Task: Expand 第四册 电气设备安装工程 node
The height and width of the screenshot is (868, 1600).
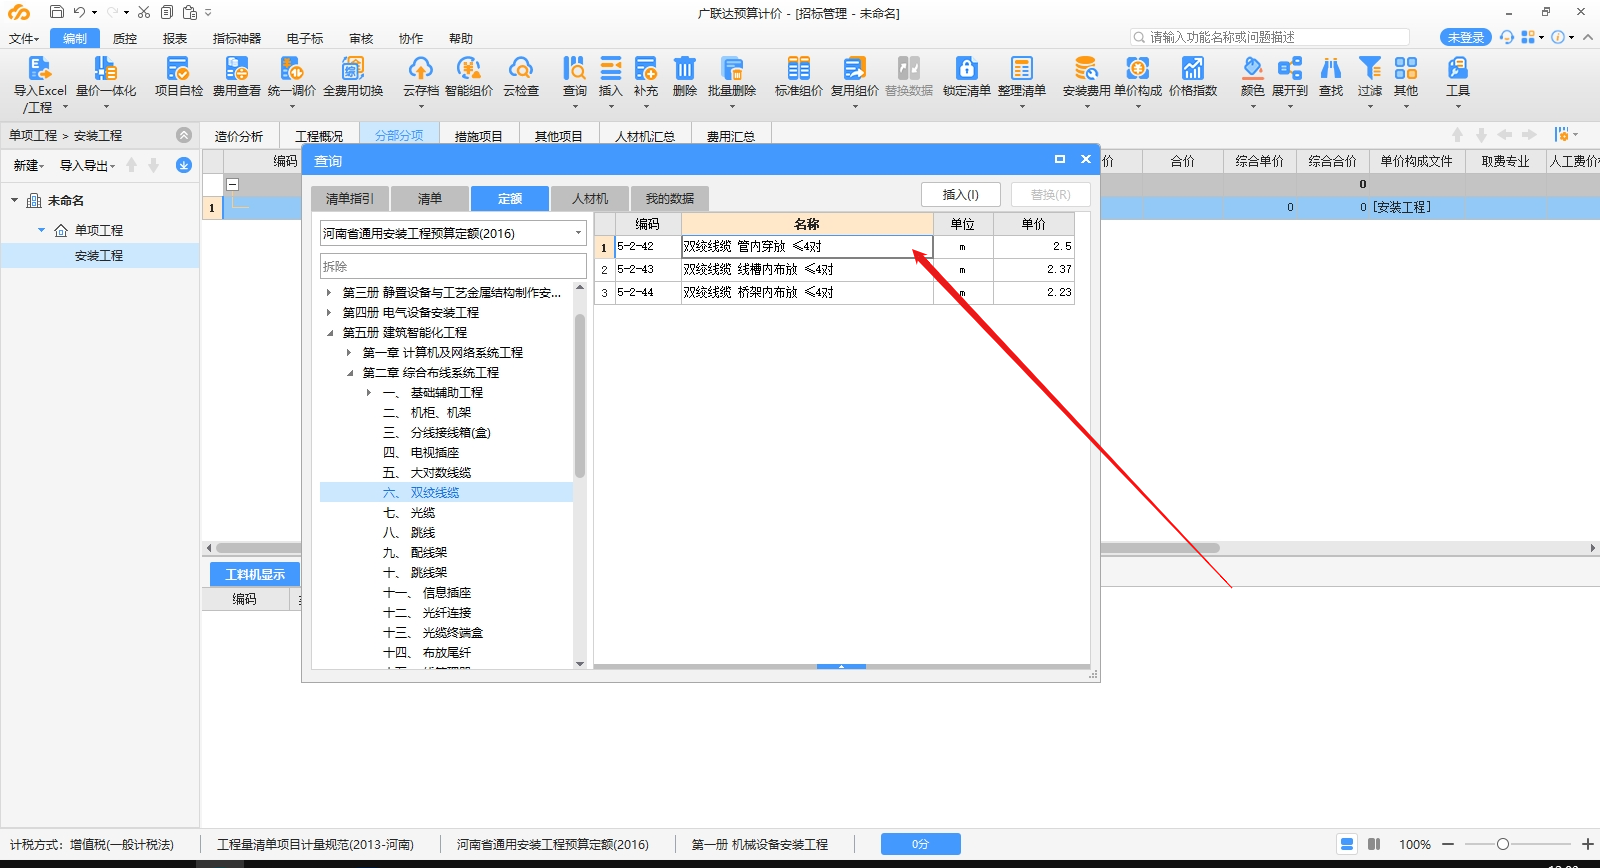Action: pos(329,313)
